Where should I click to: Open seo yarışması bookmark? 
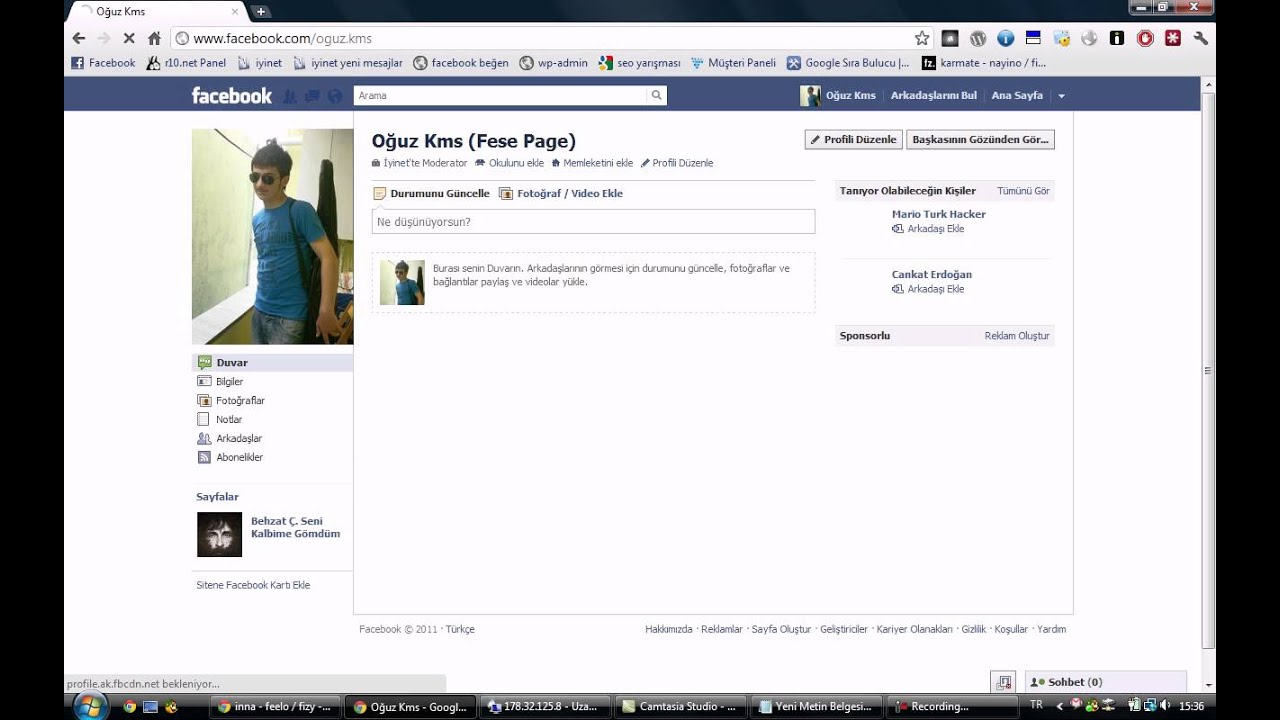point(639,63)
